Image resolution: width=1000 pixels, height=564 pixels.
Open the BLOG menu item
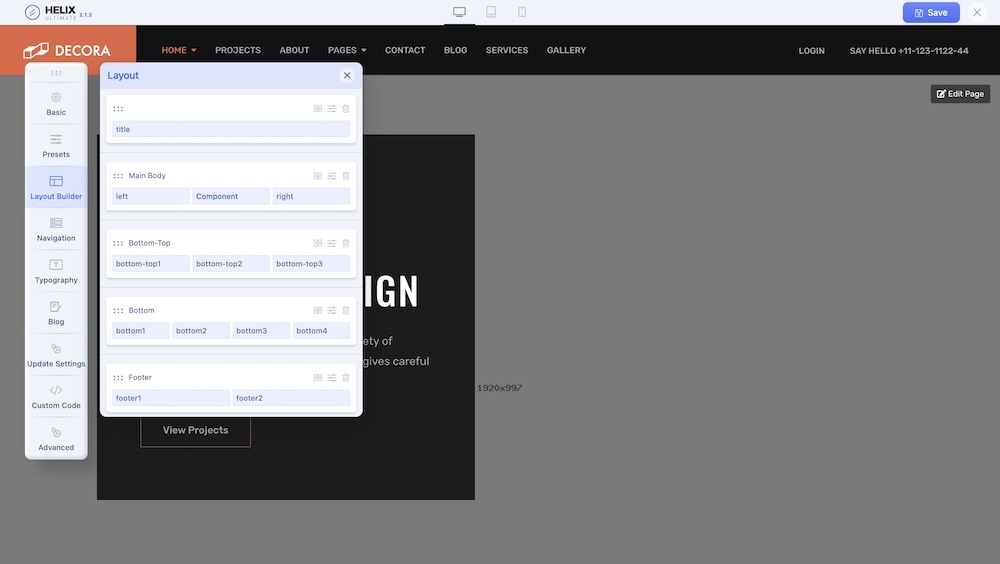pyautogui.click(x=455, y=50)
